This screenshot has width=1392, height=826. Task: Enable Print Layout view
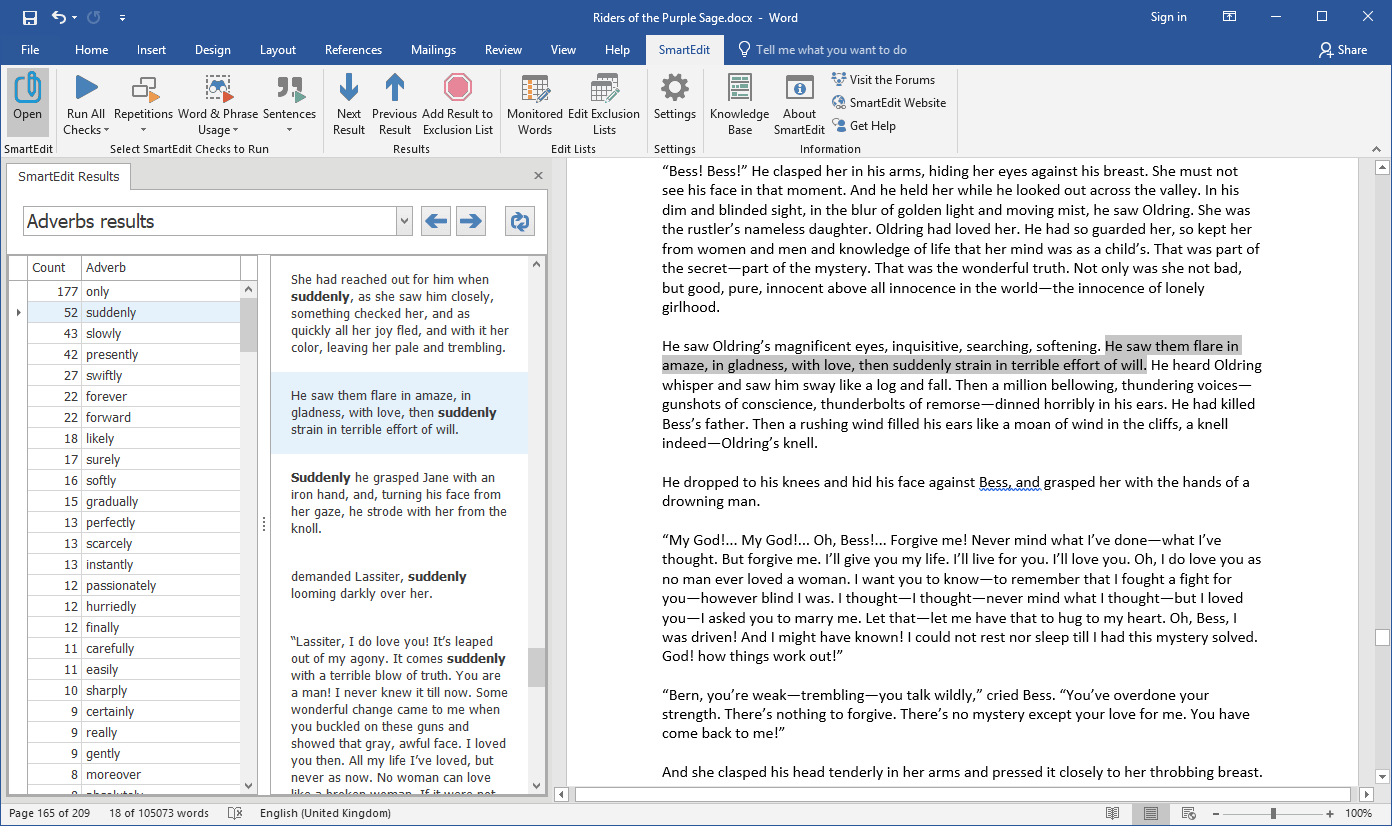tap(1150, 813)
